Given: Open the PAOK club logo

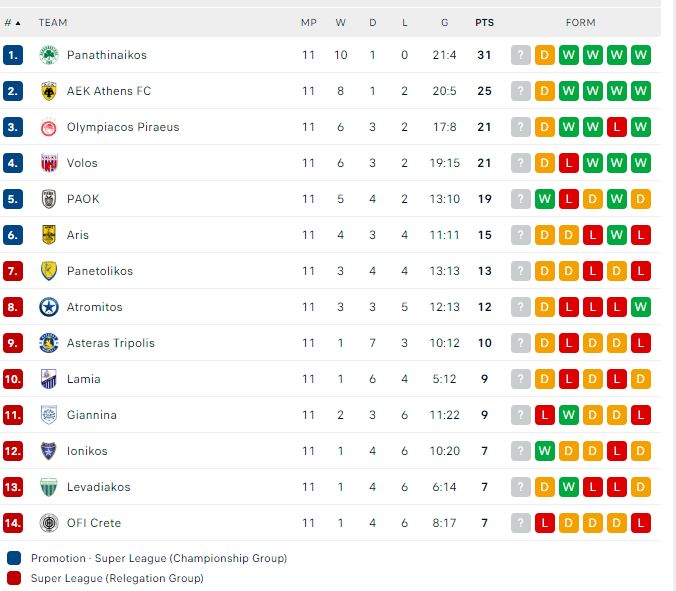Looking at the screenshot, I should coord(49,199).
